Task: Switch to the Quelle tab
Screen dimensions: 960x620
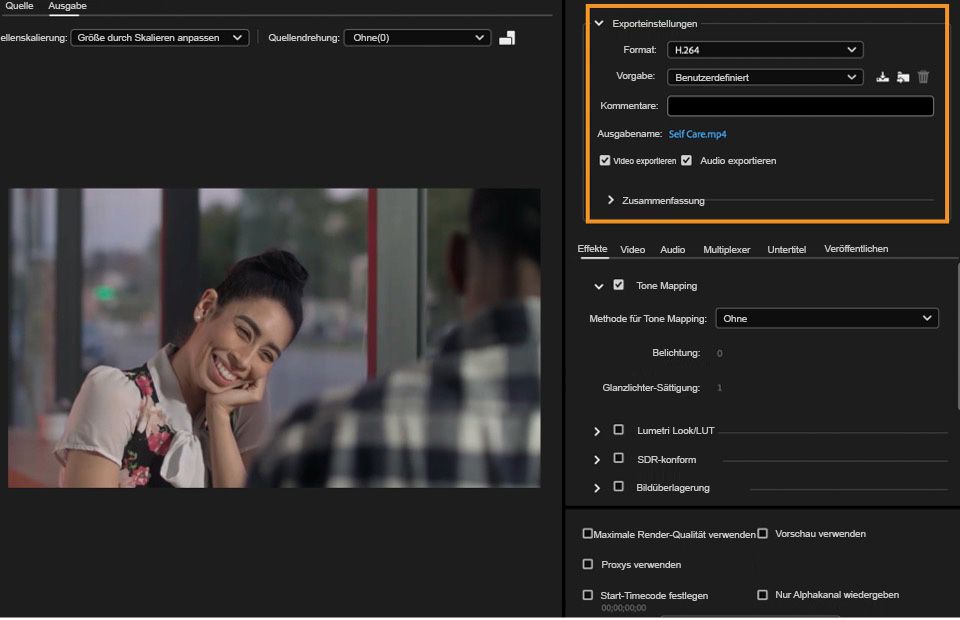Action: (19, 6)
